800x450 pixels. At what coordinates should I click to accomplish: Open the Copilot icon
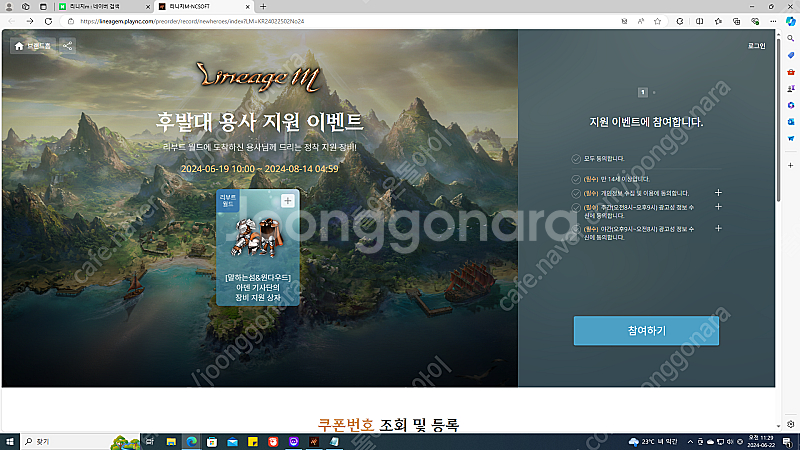791,21
